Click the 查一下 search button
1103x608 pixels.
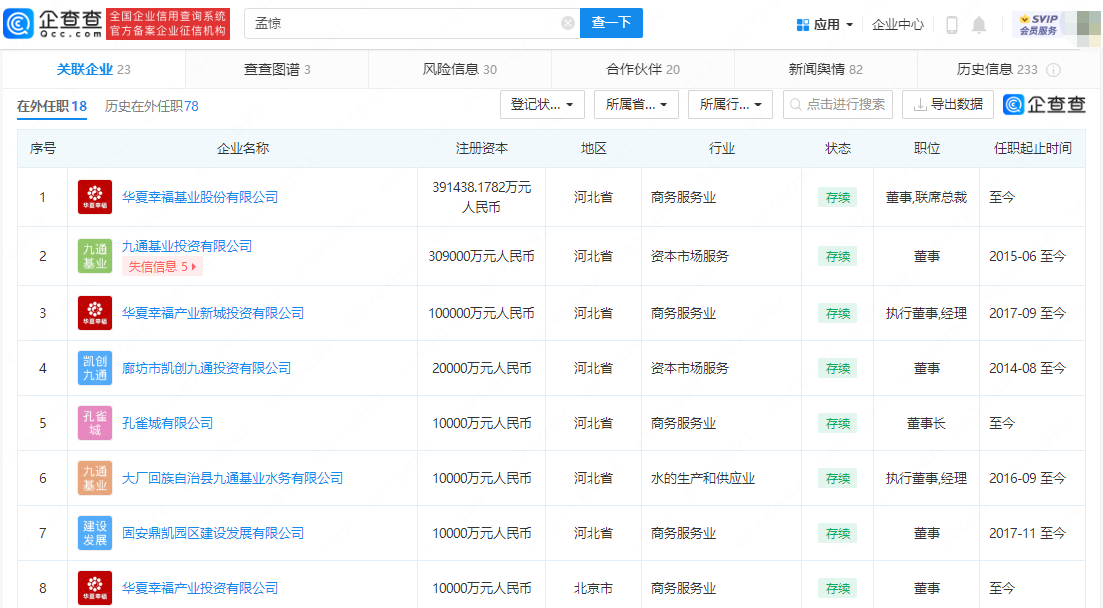coord(611,23)
